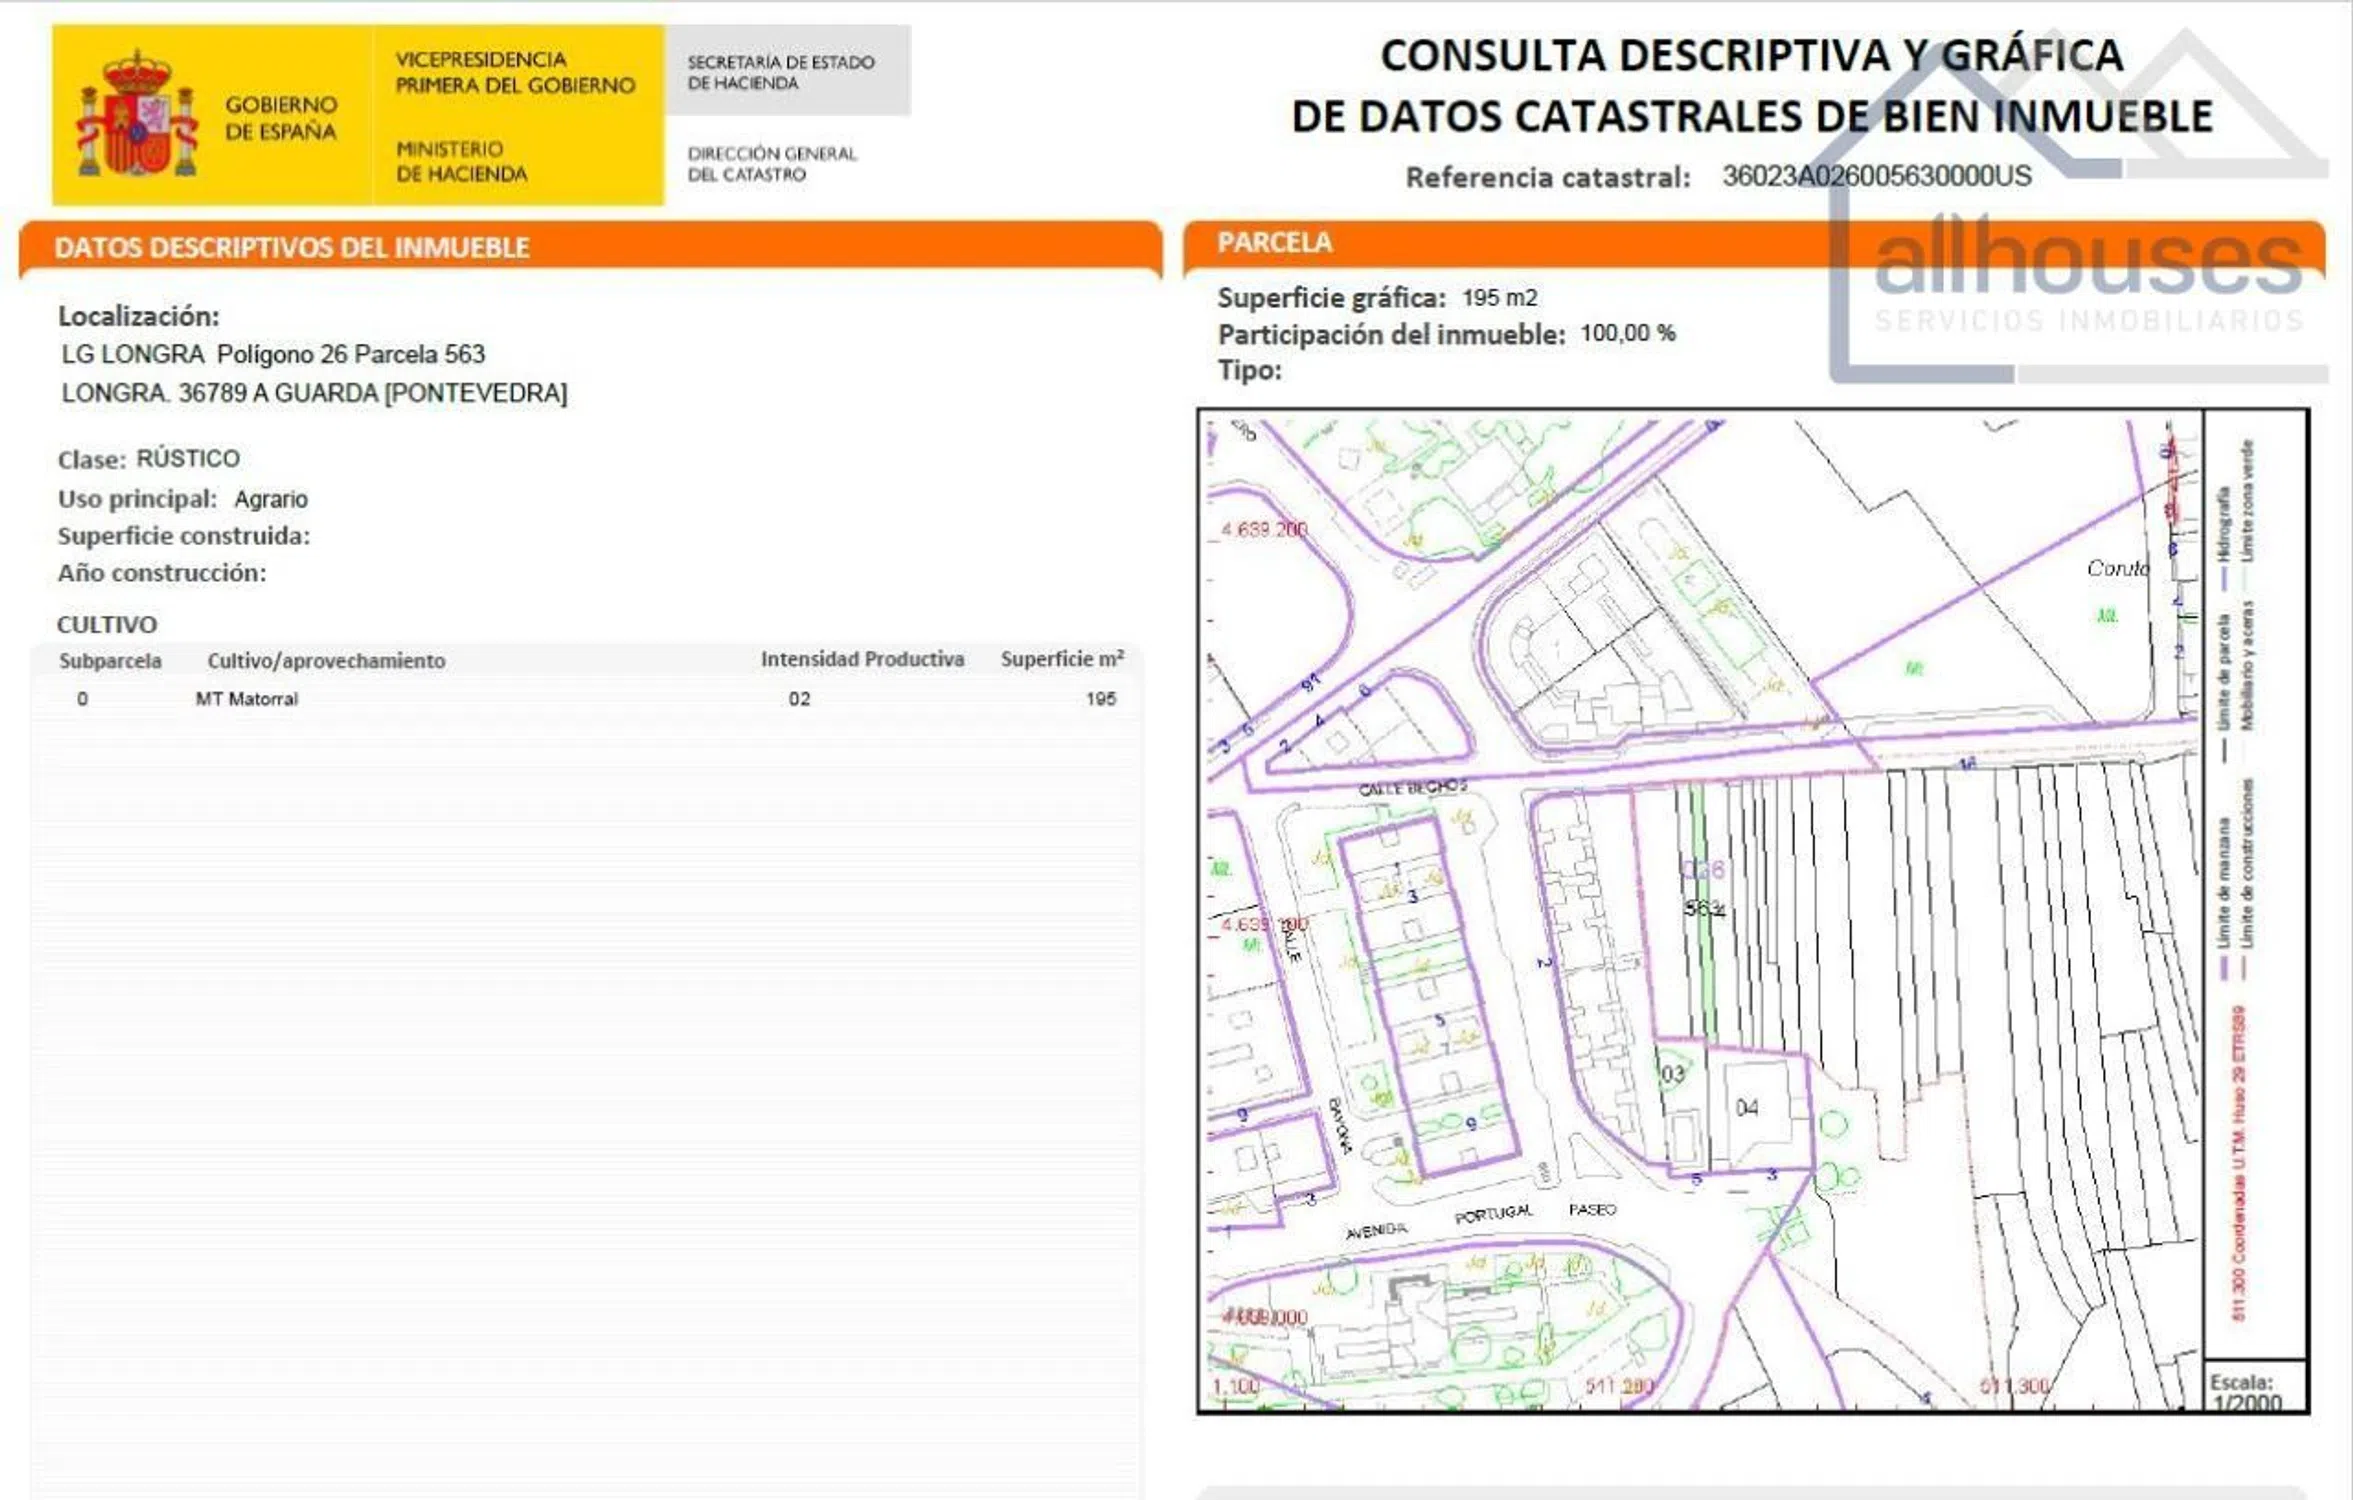This screenshot has width=2353, height=1500.
Task: Click the Ministerio de Hacienda label
Action: click(x=461, y=161)
